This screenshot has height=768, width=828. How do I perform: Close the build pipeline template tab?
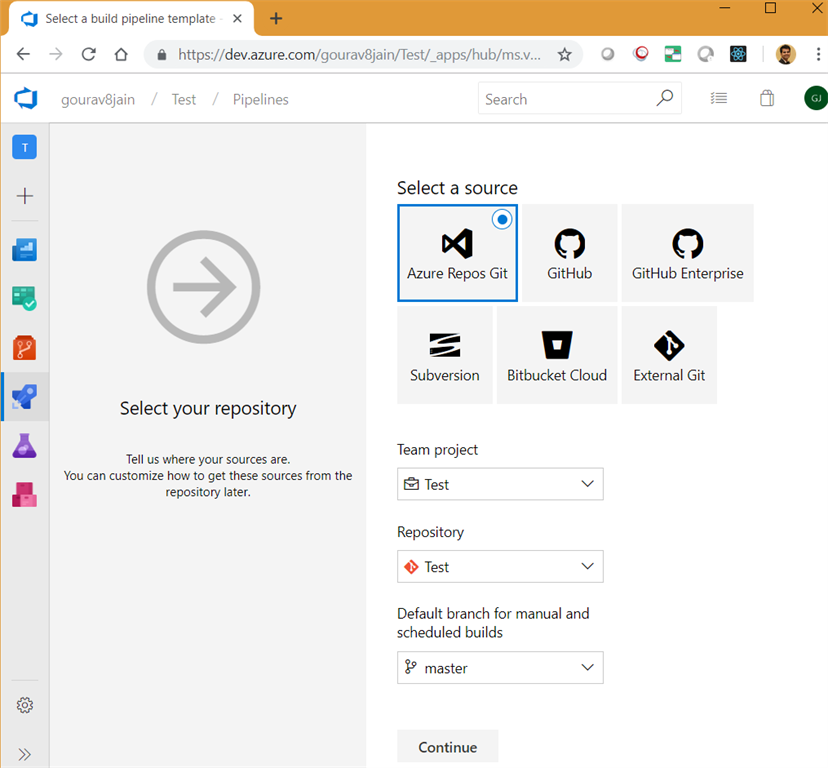click(237, 18)
